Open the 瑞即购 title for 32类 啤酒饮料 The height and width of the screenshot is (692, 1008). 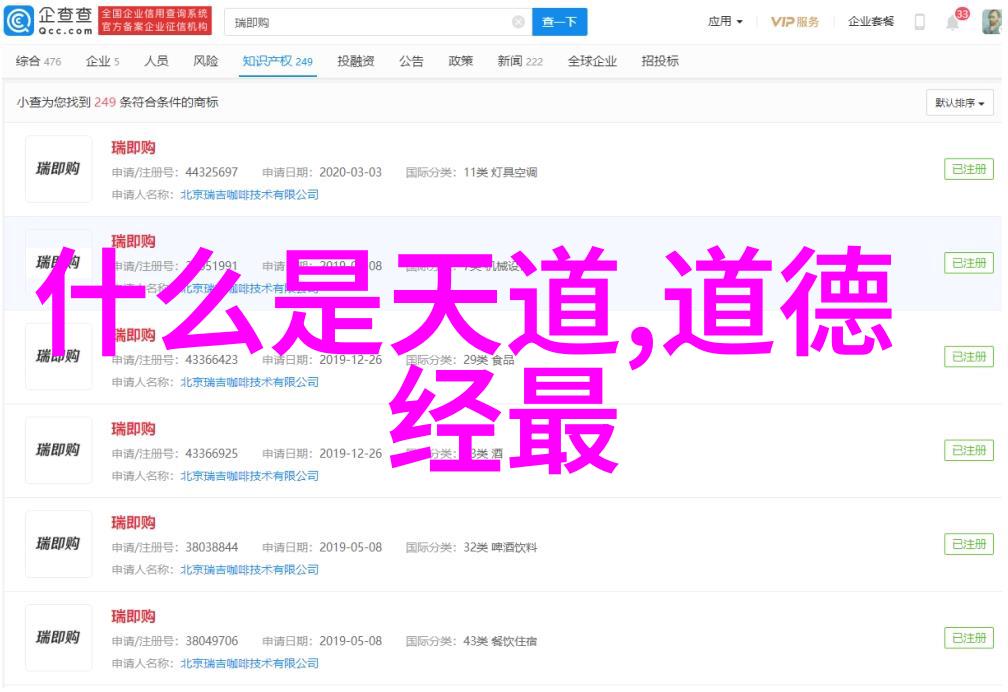point(133,523)
